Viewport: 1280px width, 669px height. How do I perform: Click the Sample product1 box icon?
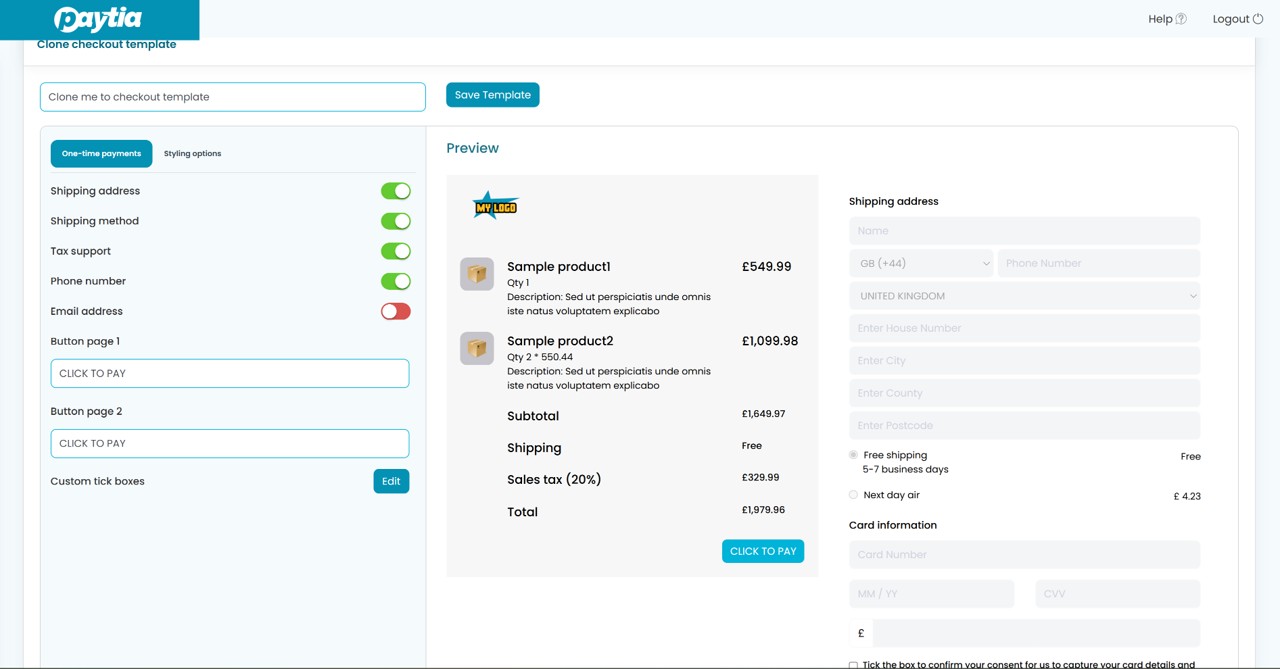[x=477, y=274]
